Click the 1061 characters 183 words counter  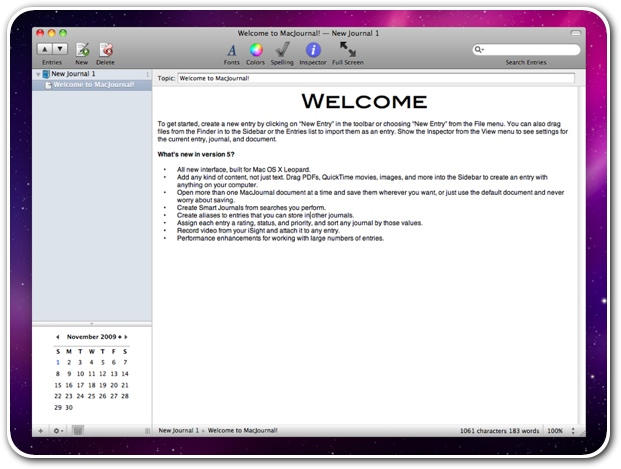(x=499, y=431)
